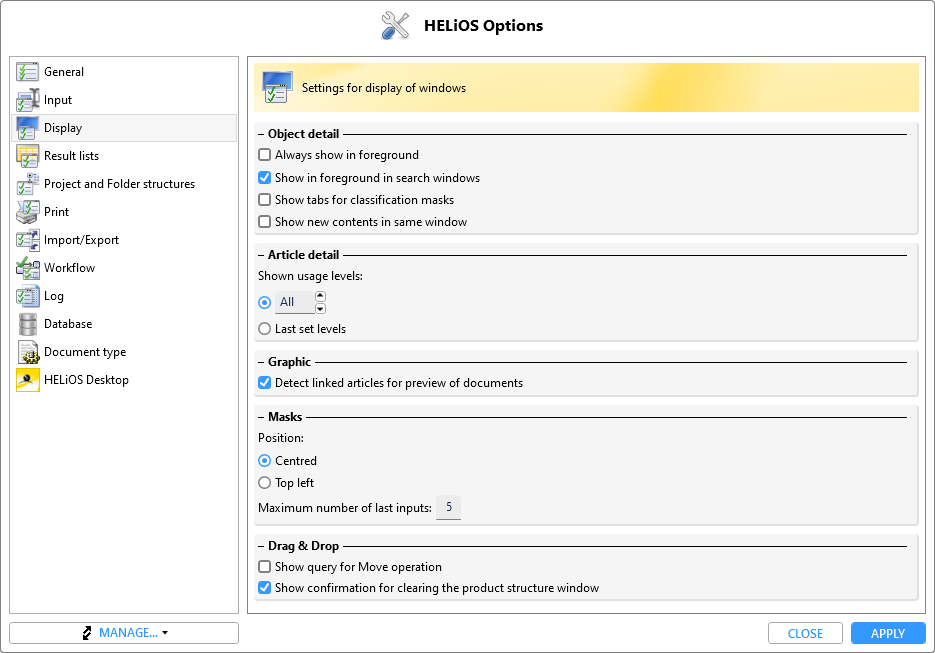Click the Input category icon
Screen dimensions: 935x653
[28, 100]
